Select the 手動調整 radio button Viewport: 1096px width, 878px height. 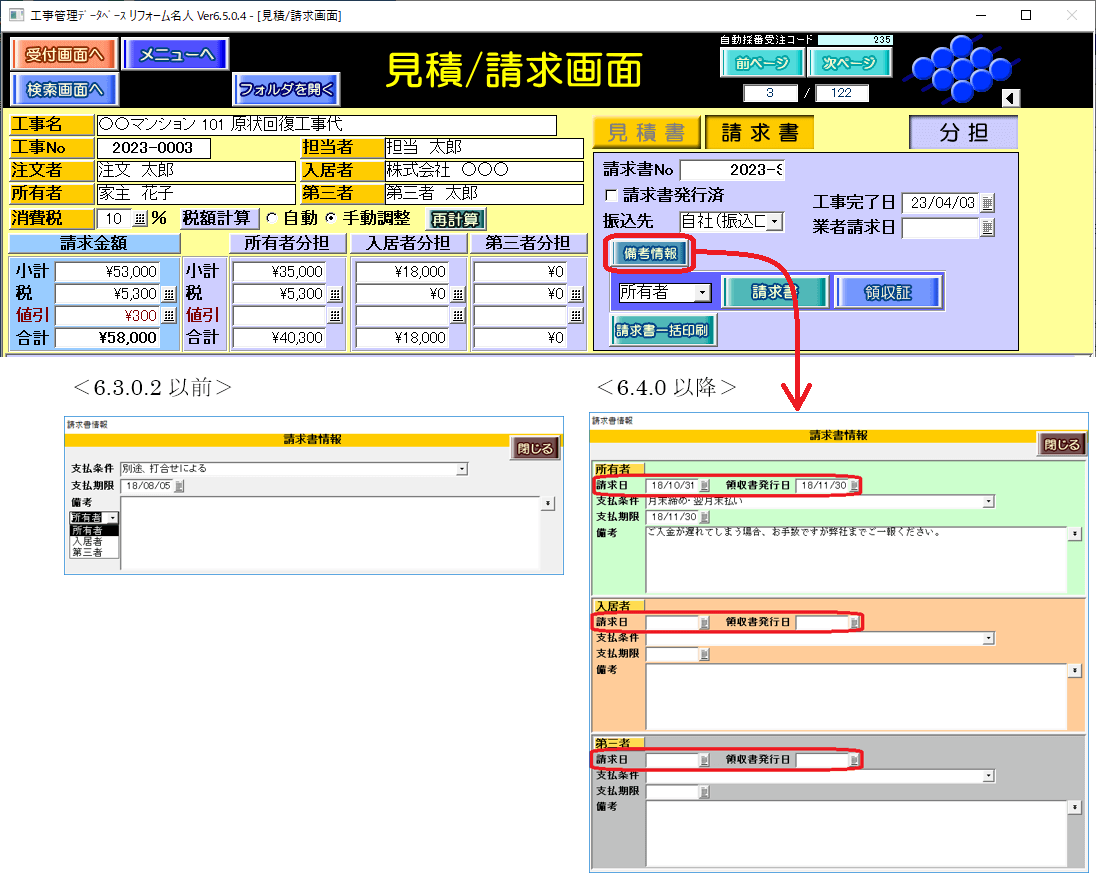332,219
